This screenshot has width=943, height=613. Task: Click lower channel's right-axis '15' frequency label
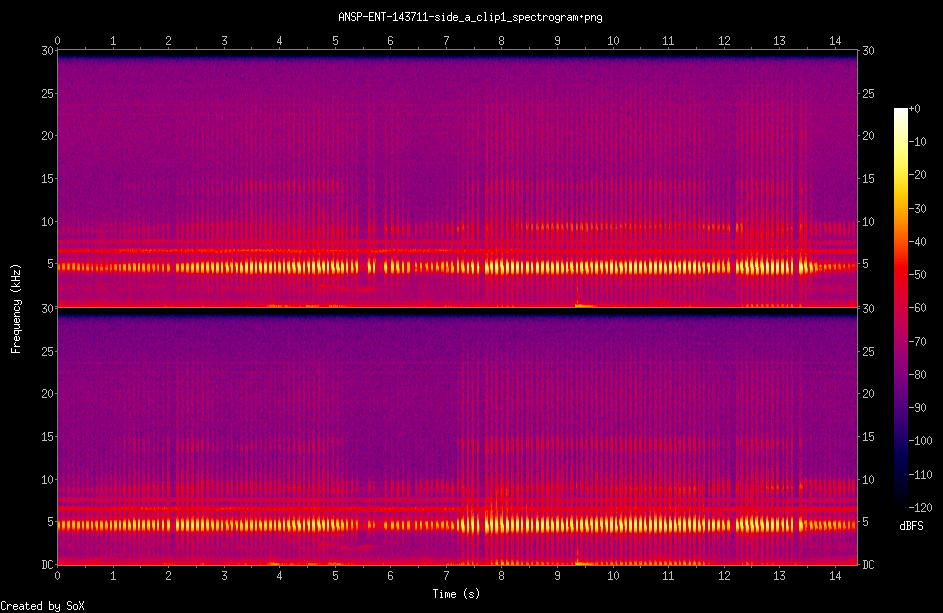(868, 437)
